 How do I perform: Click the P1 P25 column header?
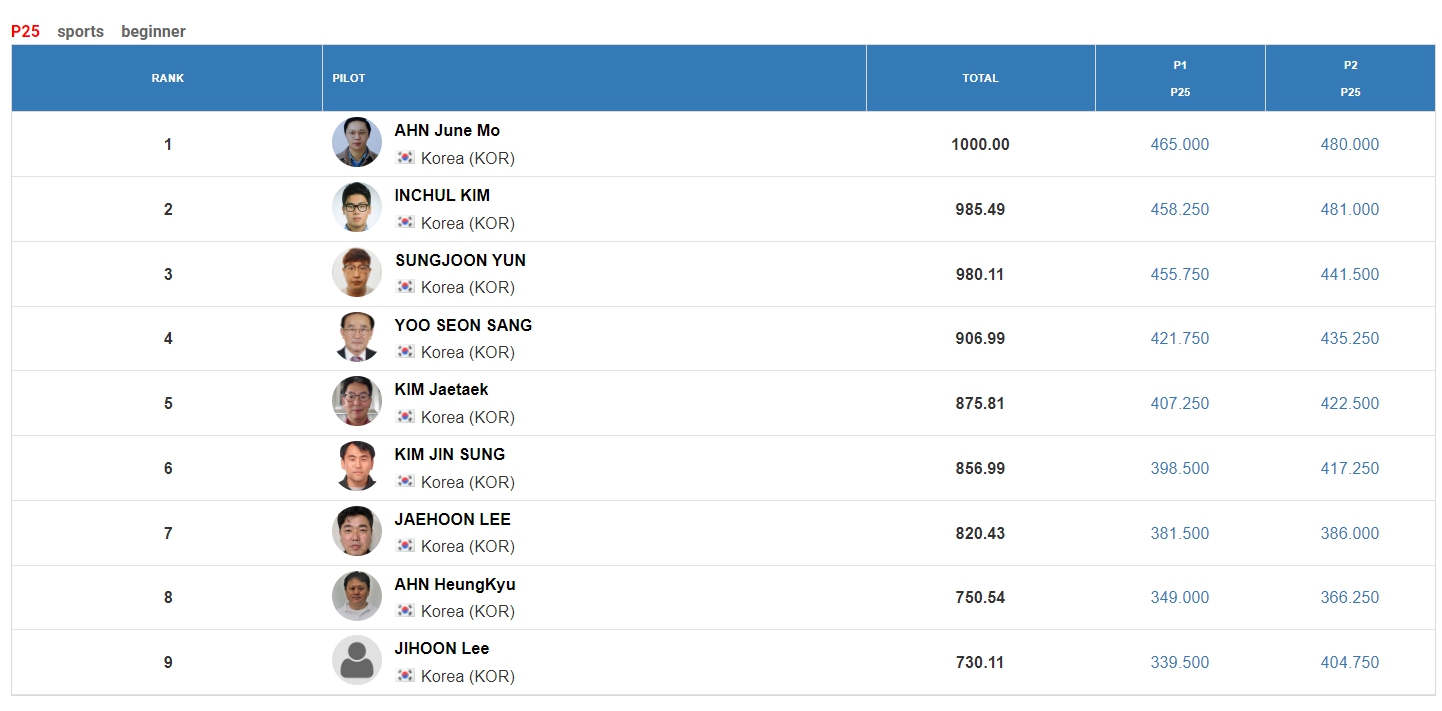tap(1180, 78)
